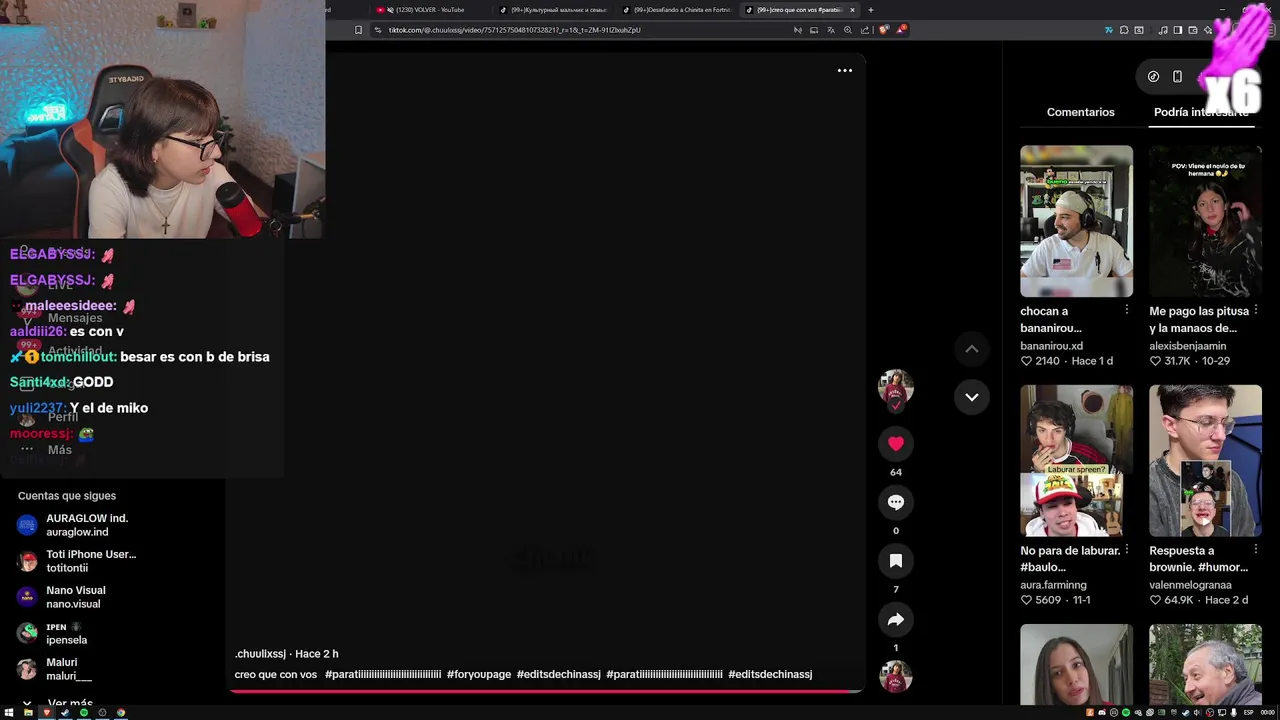Expand followed accounts with Ver más
The height and width of the screenshot is (720, 1280).
click(60, 703)
